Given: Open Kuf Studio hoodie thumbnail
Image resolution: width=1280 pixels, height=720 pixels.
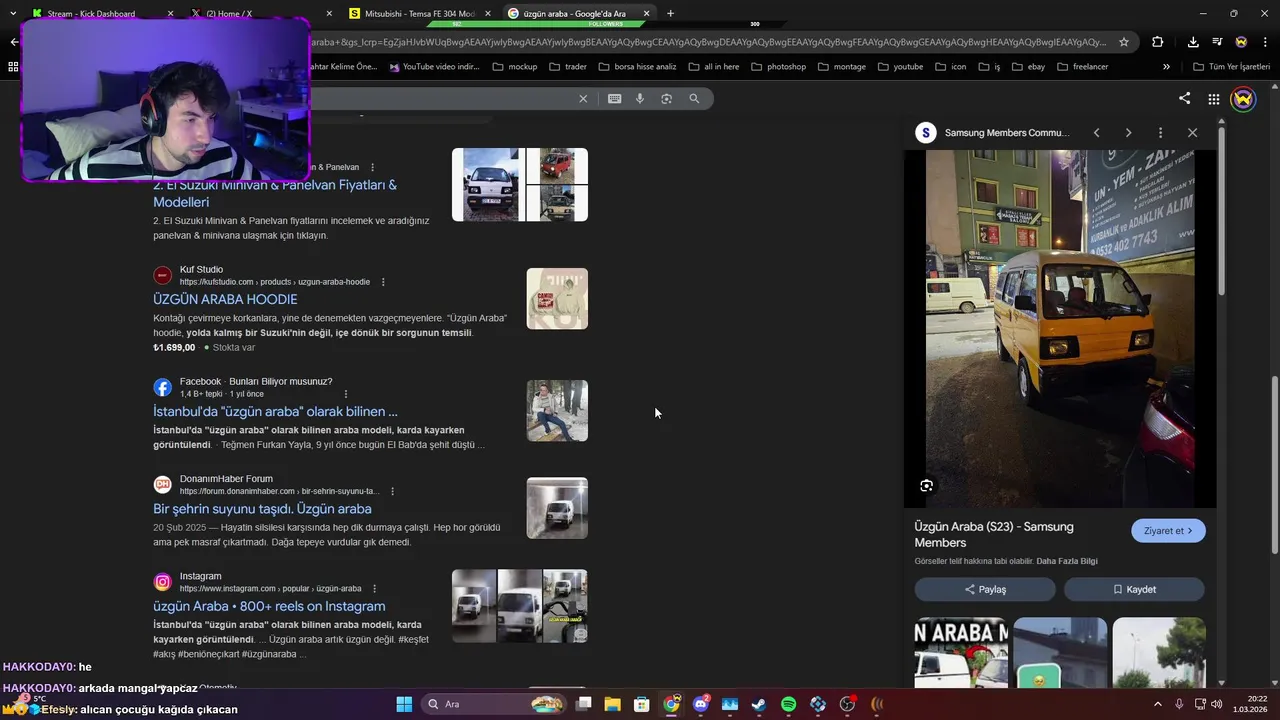Looking at the screenshot, I should [557, 299].
